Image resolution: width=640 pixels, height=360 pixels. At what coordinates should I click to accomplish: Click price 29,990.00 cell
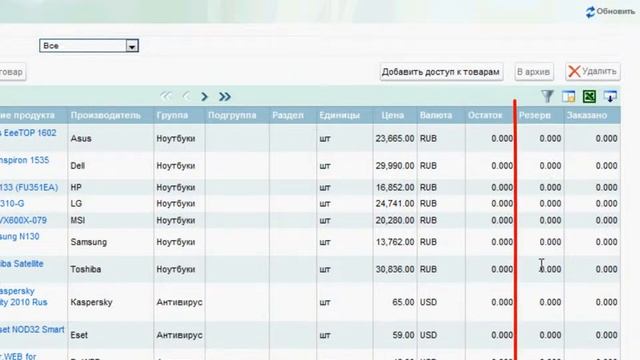pos(395,166)
